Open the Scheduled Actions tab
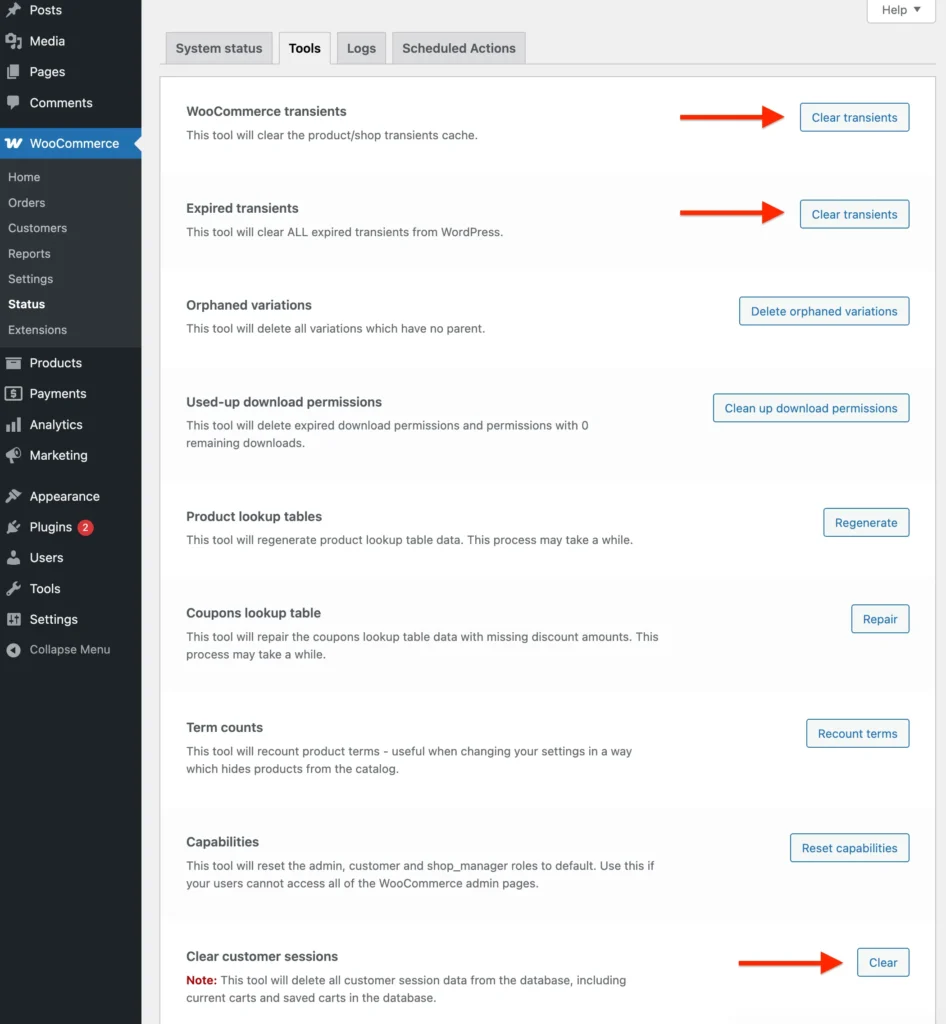Viewport: 946px width, 1024px height. click(458, 47)
